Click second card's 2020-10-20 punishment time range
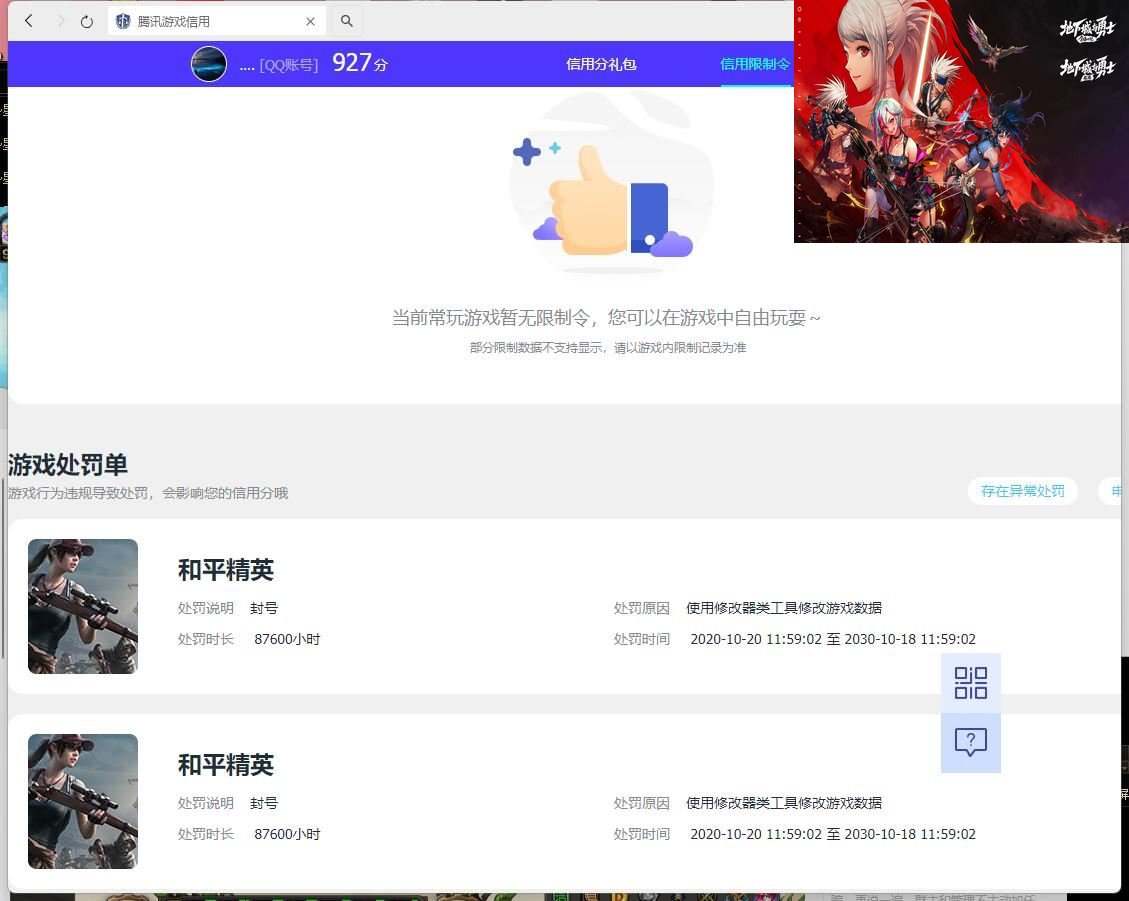1129x901 pixels. point(833,834)
